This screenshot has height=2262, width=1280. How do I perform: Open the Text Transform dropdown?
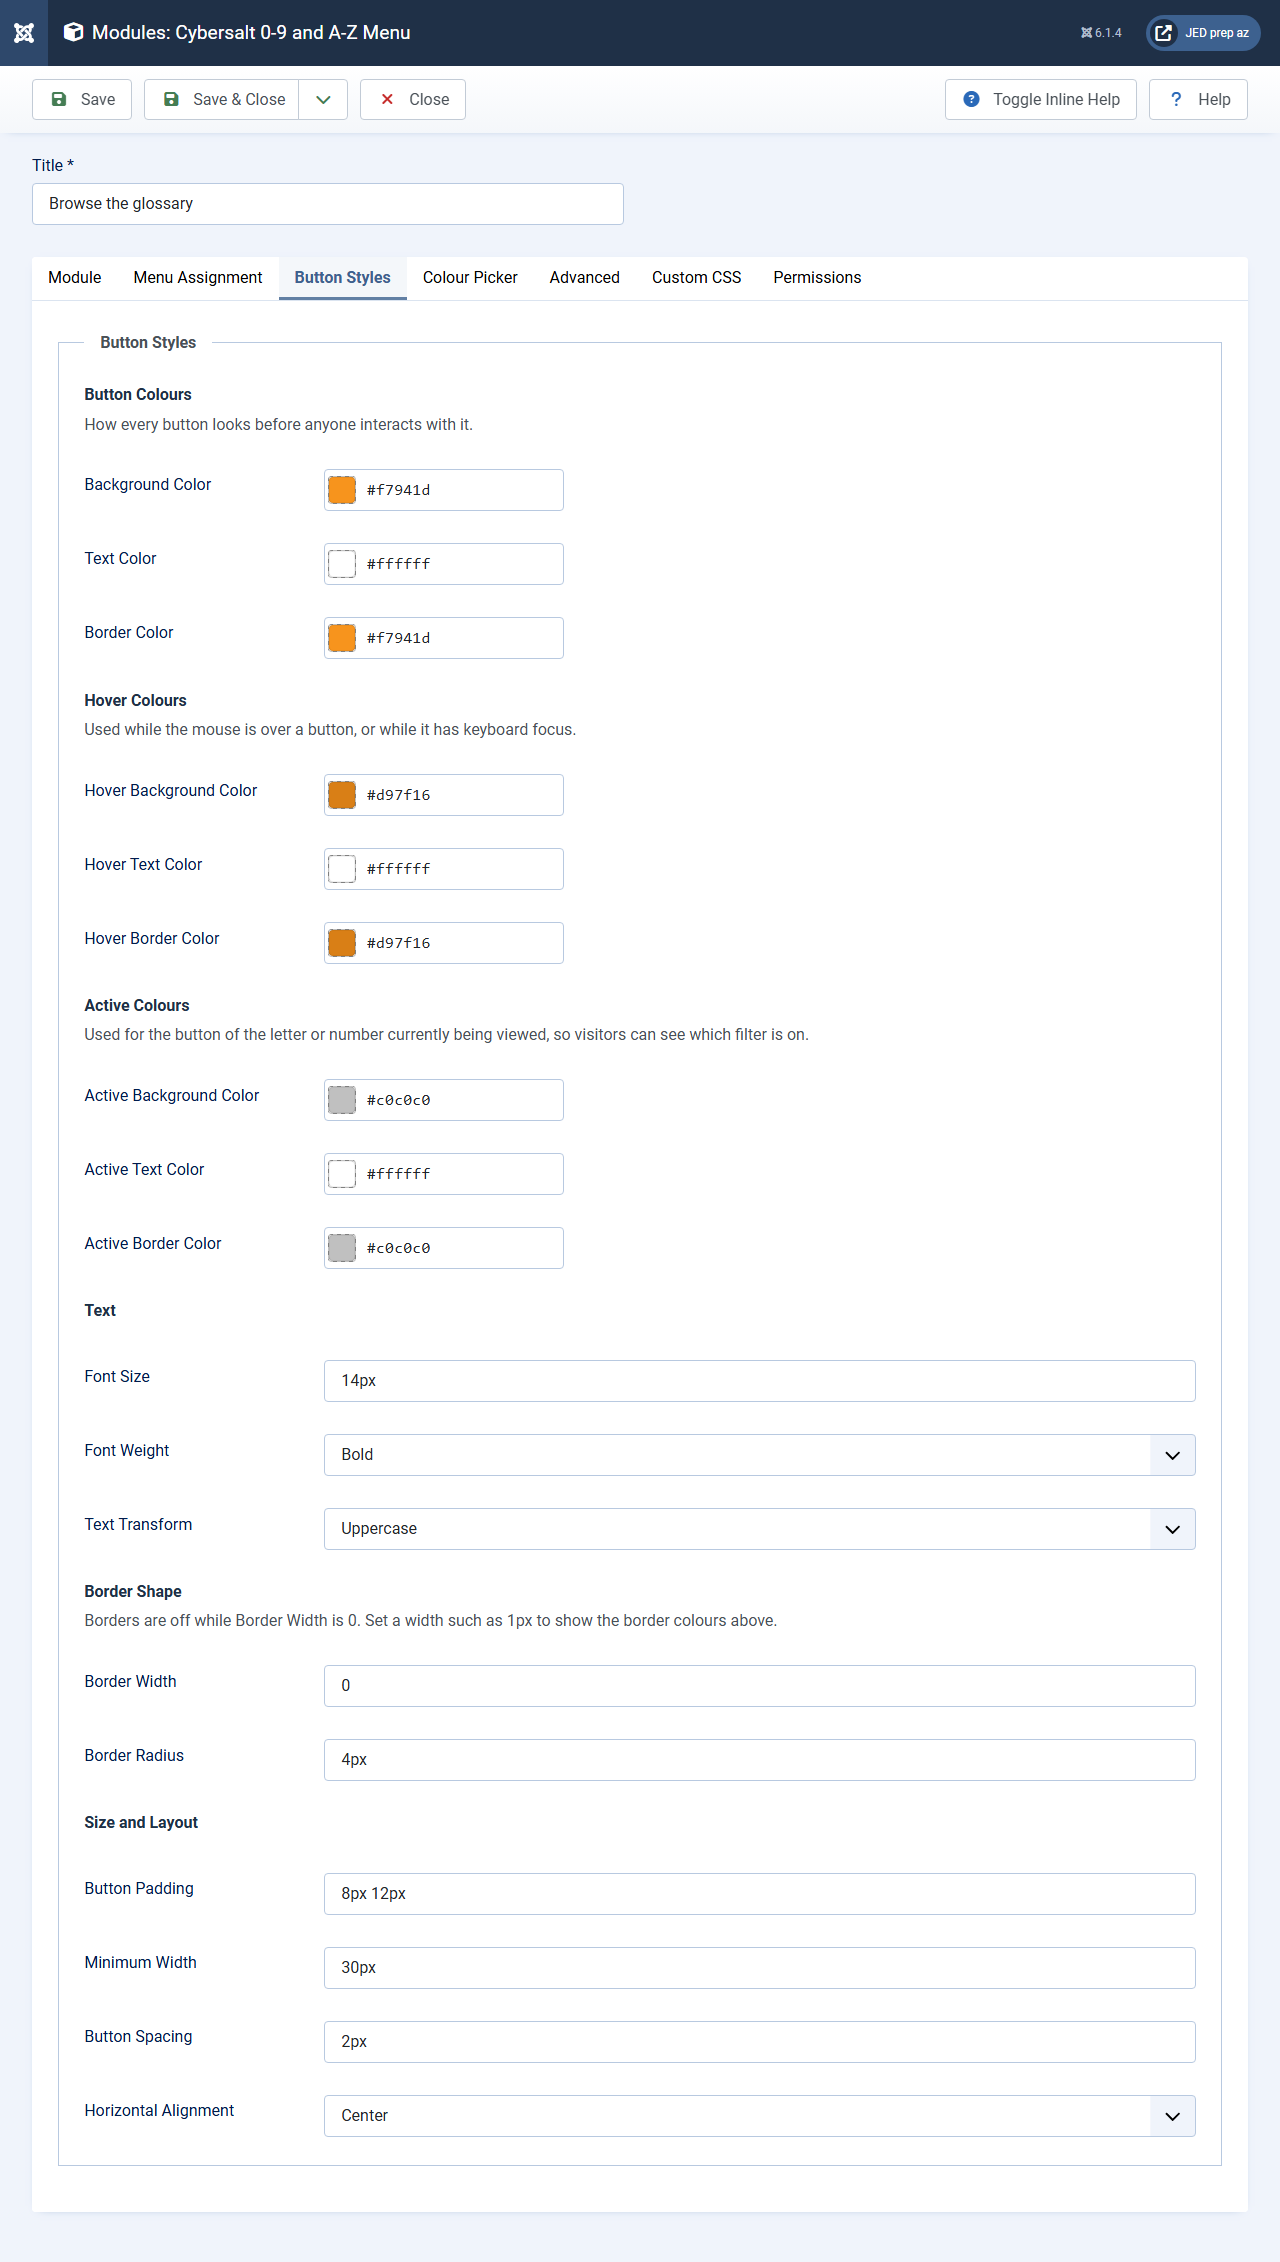(x=760, y=1529)
